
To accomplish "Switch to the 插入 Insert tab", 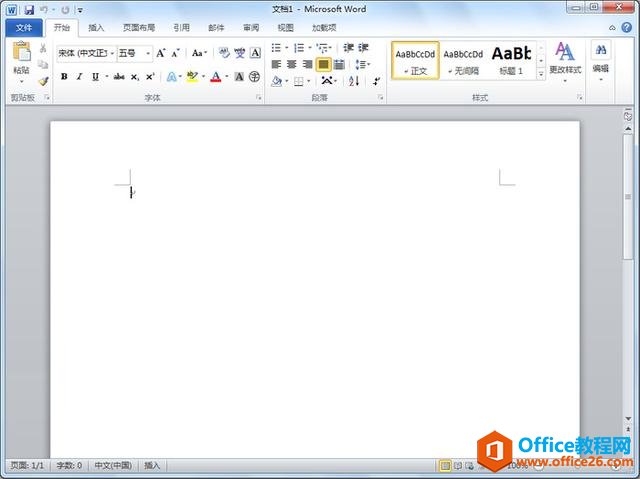I will tap(96, 28).
